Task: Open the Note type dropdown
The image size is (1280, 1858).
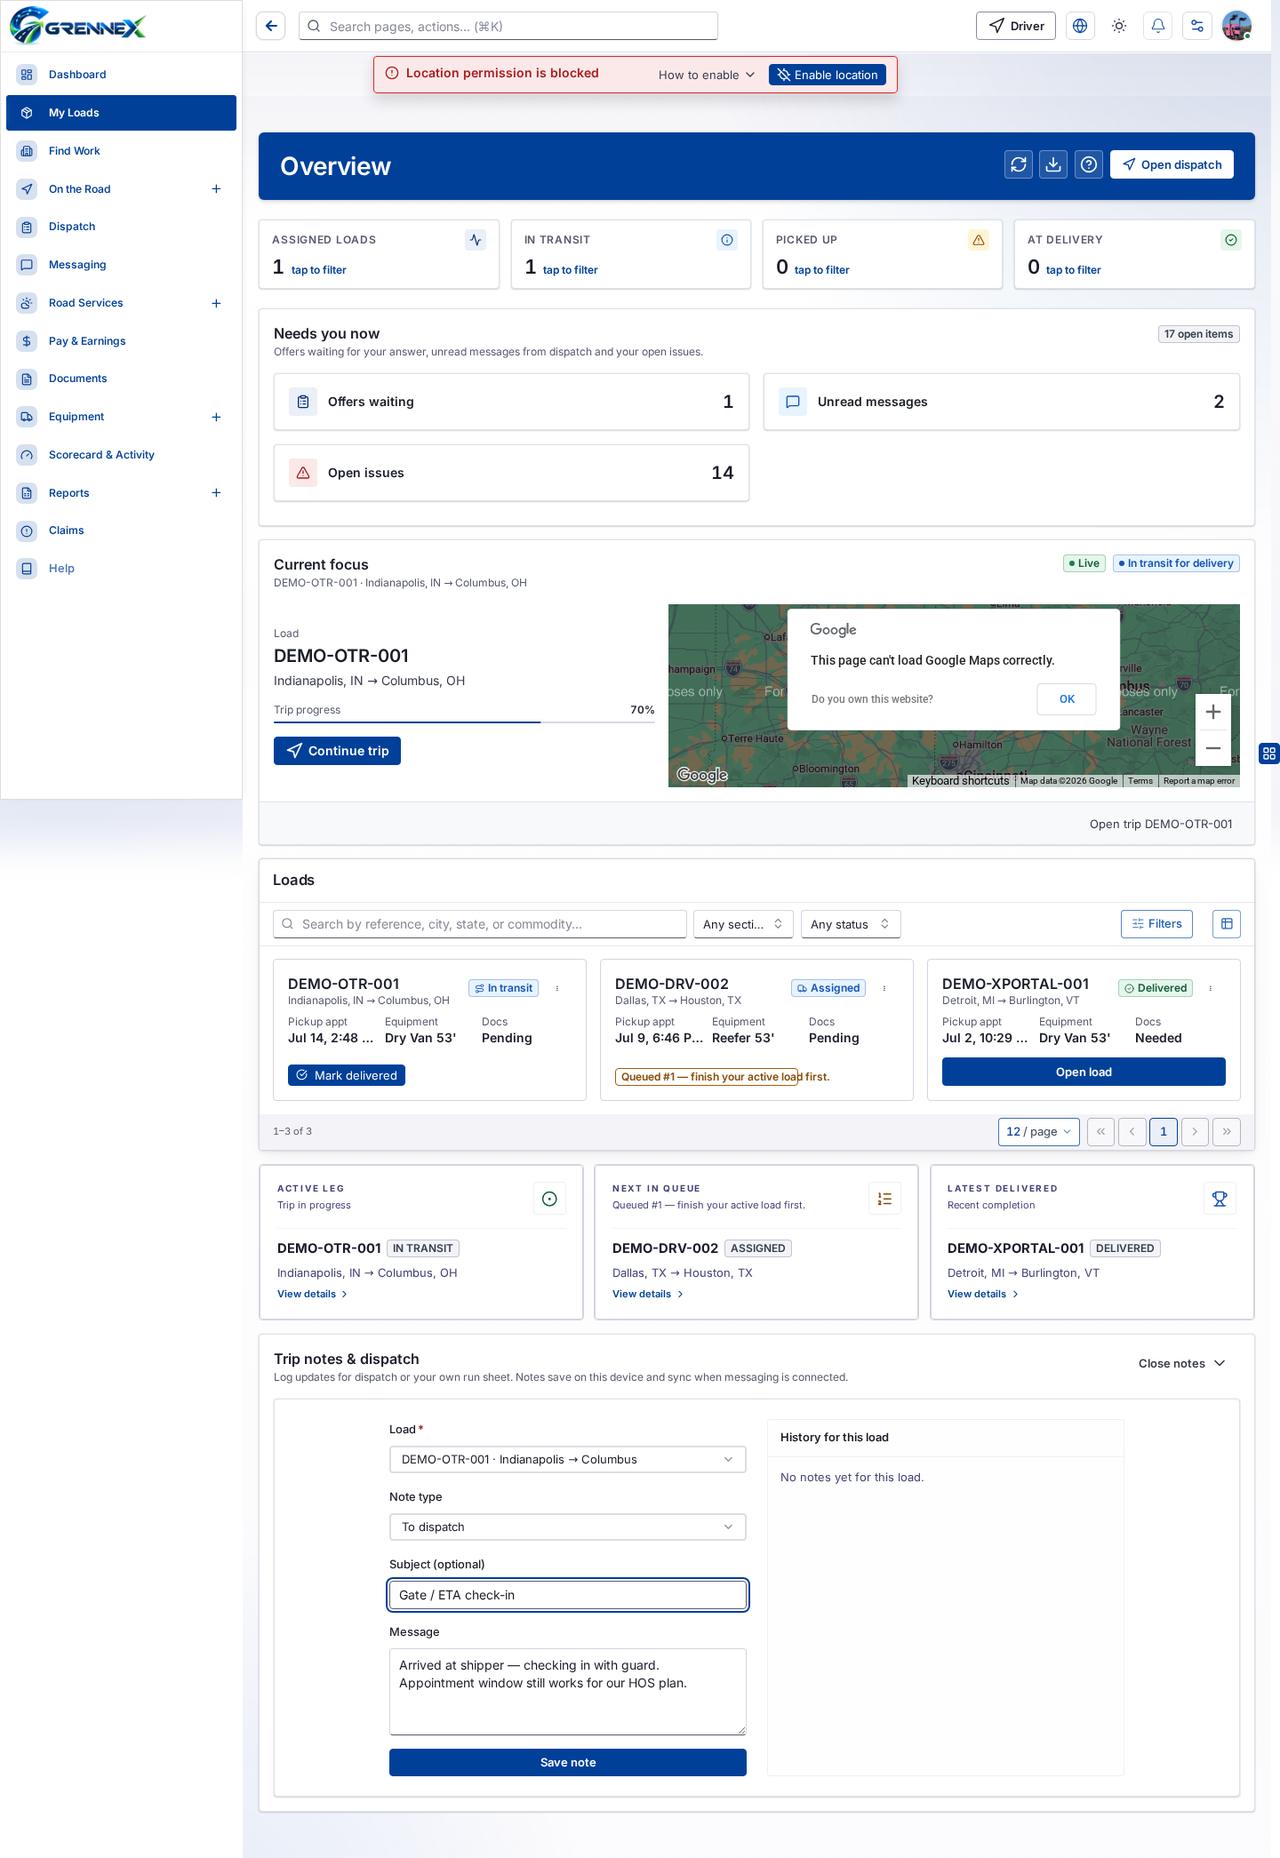Action: coord(568,1527)
